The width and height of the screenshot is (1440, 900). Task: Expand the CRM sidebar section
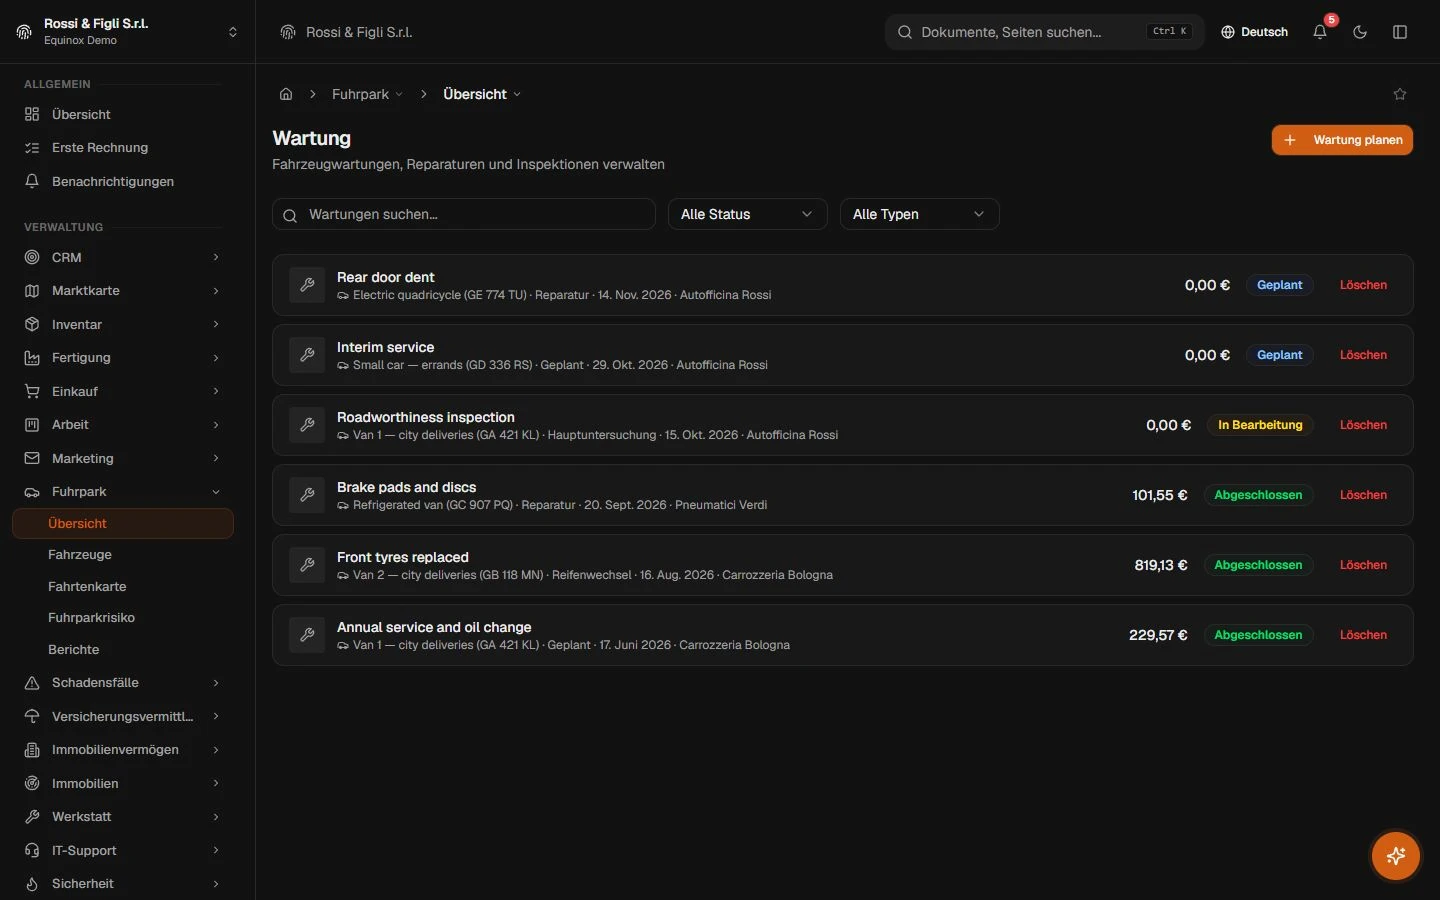click(x=123, y=257)
